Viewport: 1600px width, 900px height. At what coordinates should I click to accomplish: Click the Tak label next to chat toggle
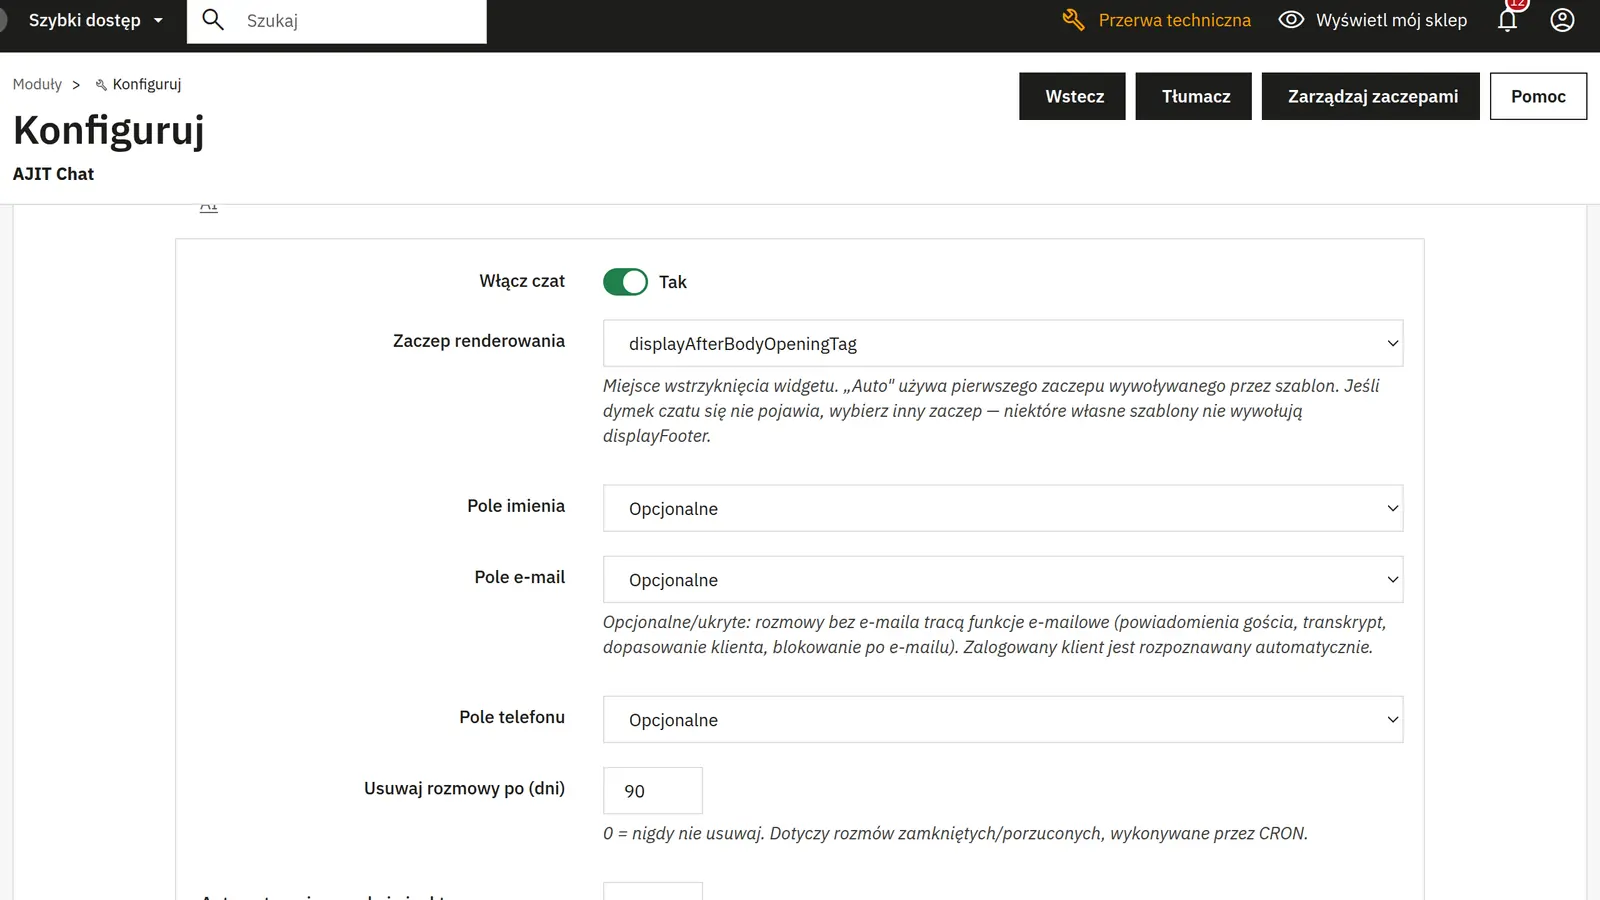point(673,282)
